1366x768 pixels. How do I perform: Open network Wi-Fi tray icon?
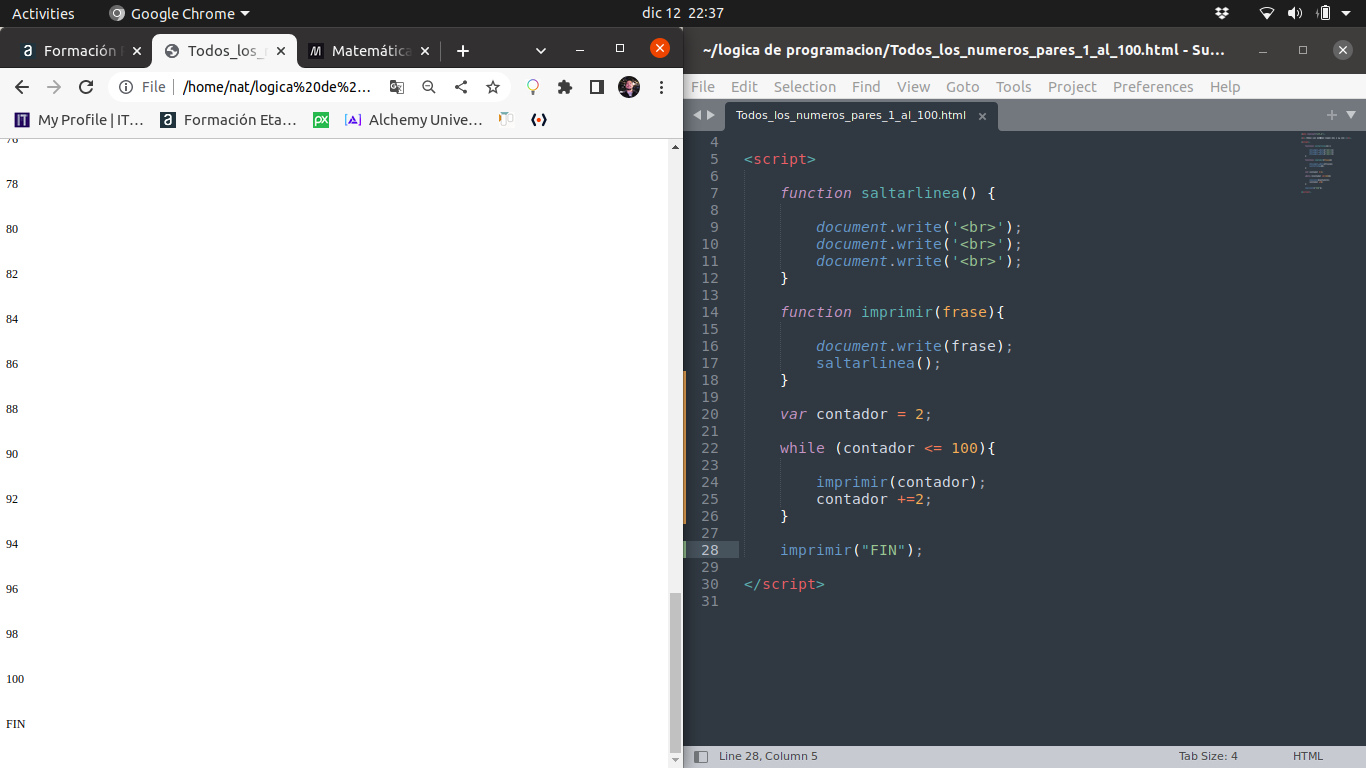coord(1267,14)
